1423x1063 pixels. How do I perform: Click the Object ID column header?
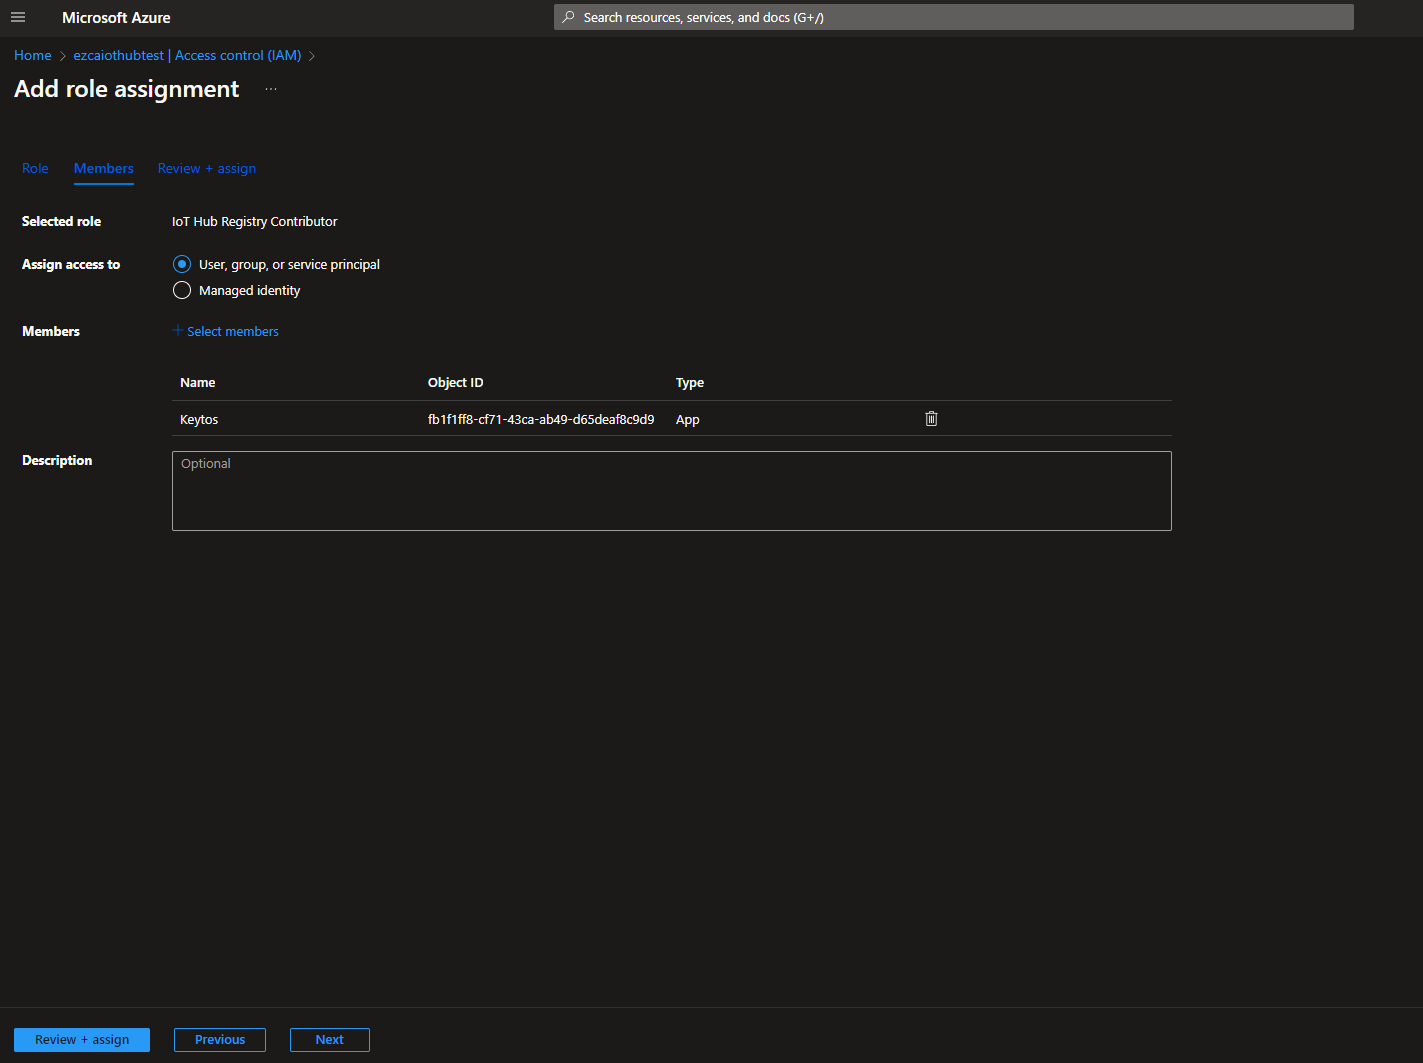pos(456,382)
